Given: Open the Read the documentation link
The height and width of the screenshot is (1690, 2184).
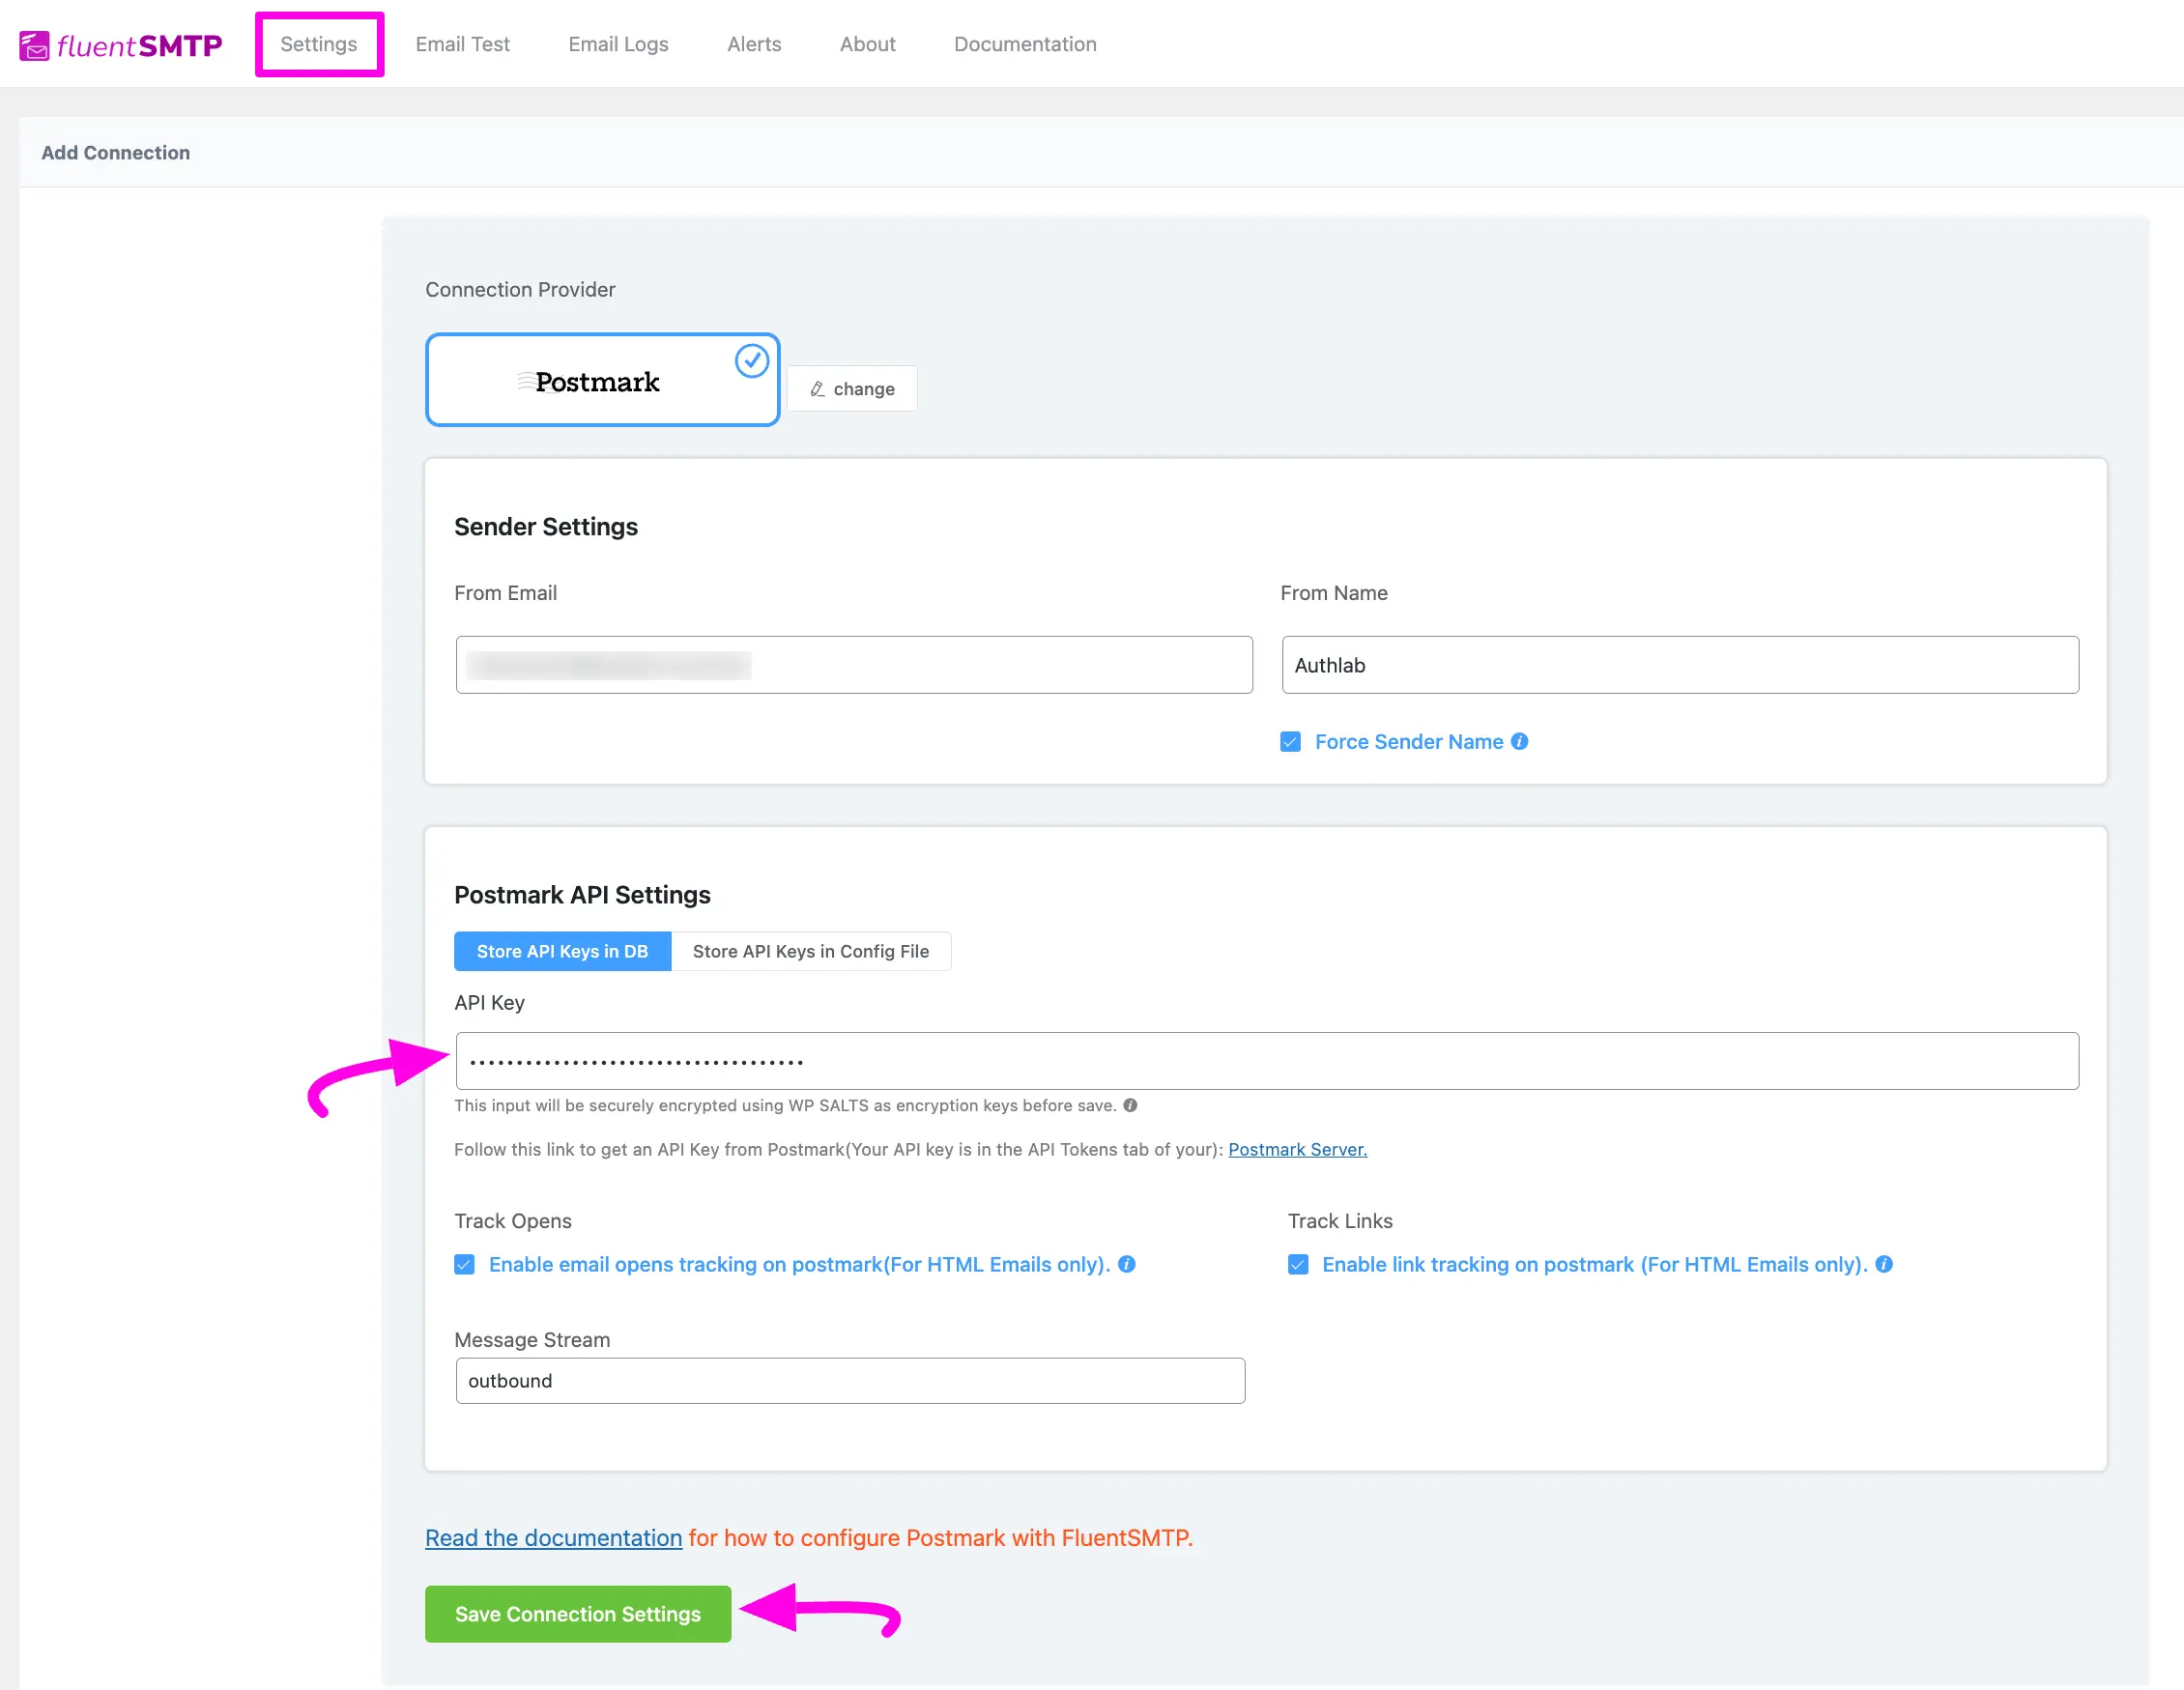Looking at the screenshot, I should [x=553, y=1537].
